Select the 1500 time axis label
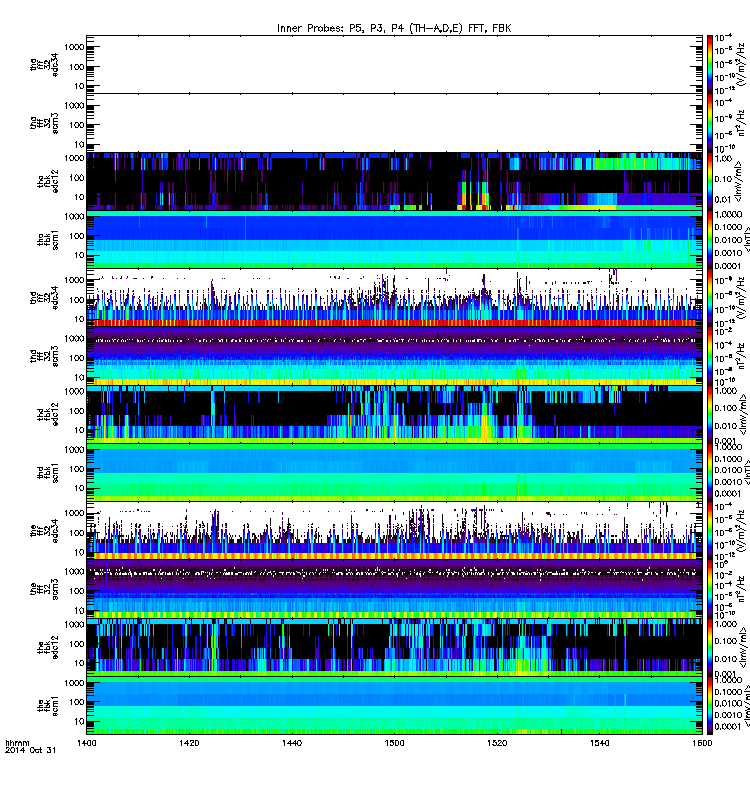 coord(394,743)
